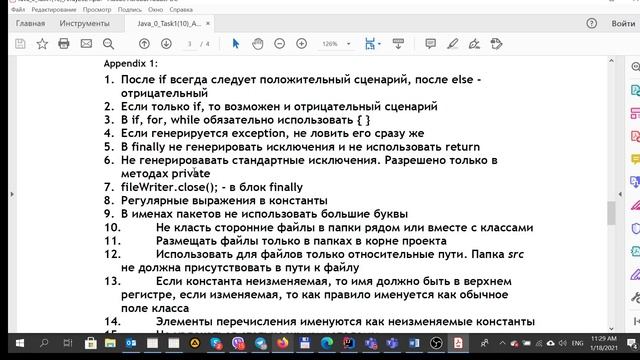This screenshot has width=640, height=360.
Task: Activate the Hand pan tool
Action: pyautogui.click(x=258, y=44)
